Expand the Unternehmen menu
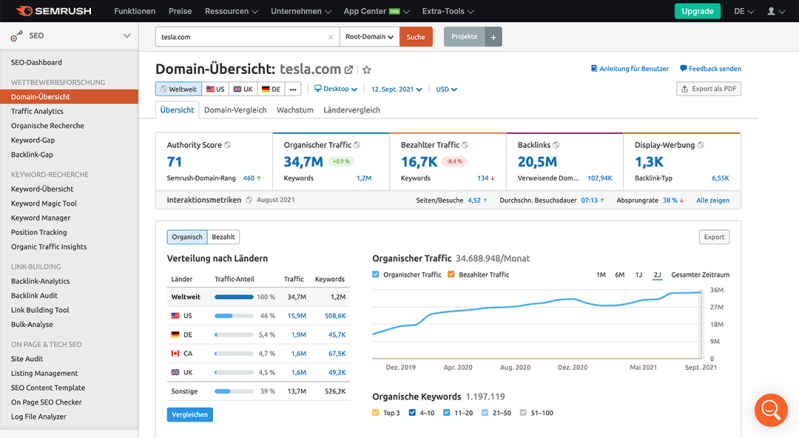This screenshot has width=799, height=438. (x=301, y=11)
